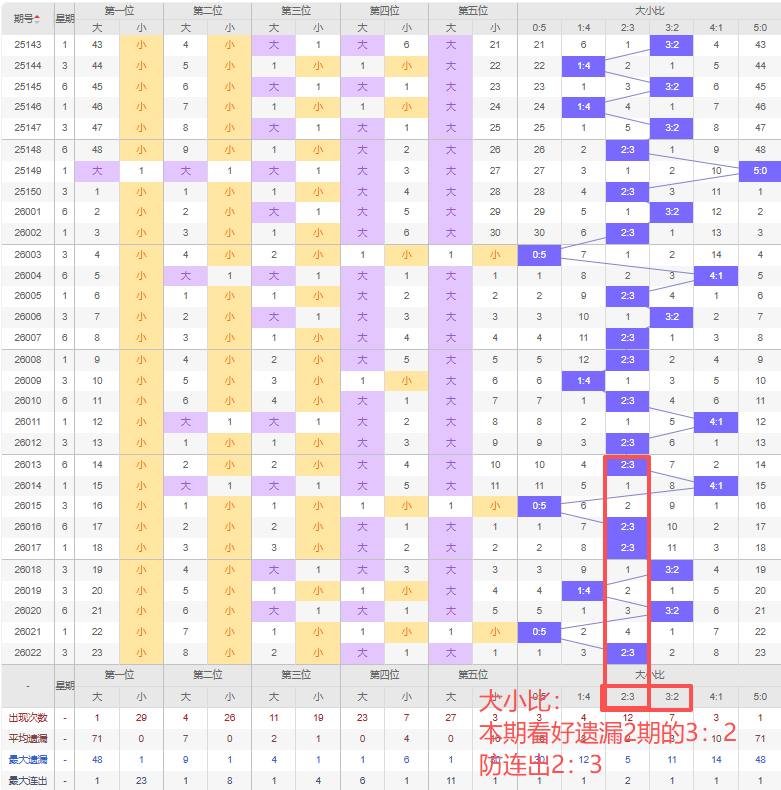The height and width of the screenshot is (790, 781).
Task: Select period row 25150
Action: pos(391,191)
